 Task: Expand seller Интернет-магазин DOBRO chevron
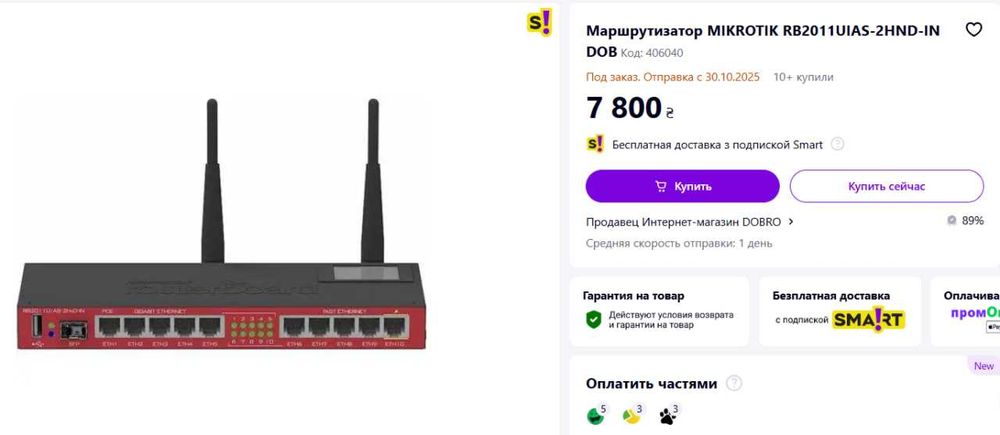[791, 222]
